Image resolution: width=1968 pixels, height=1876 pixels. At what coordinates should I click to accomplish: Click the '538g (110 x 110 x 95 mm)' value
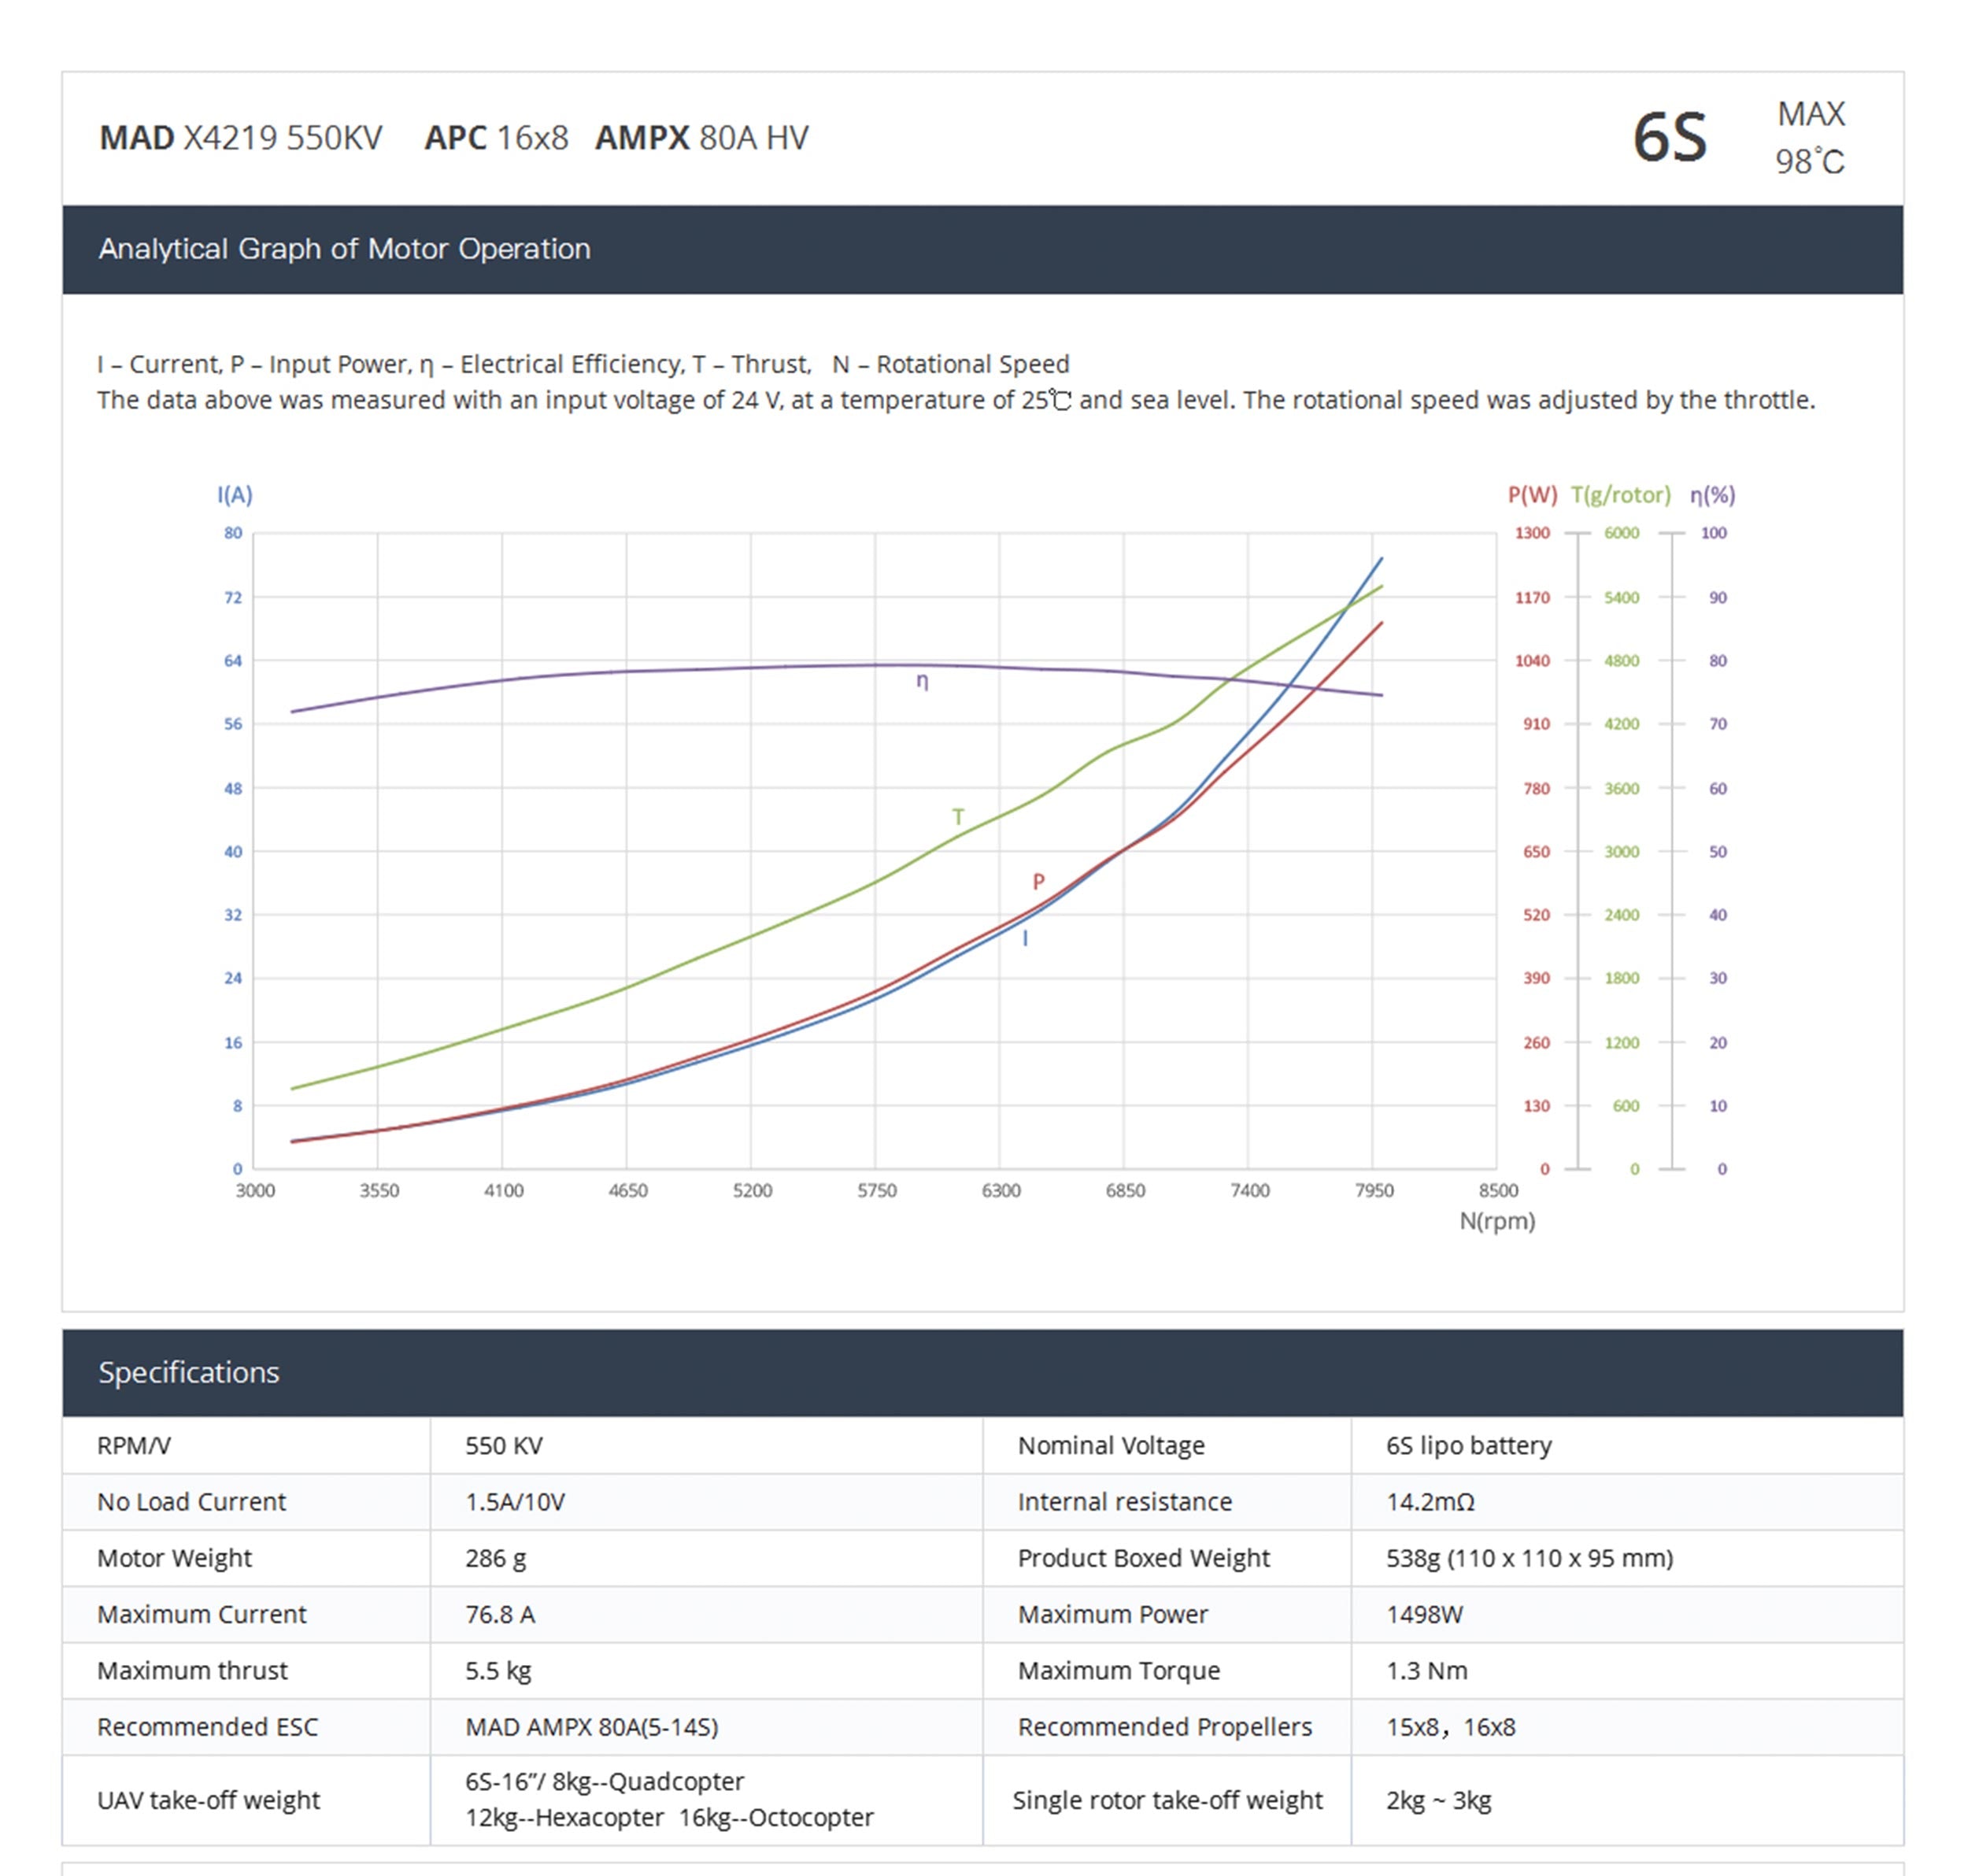click(1529, 1558)
